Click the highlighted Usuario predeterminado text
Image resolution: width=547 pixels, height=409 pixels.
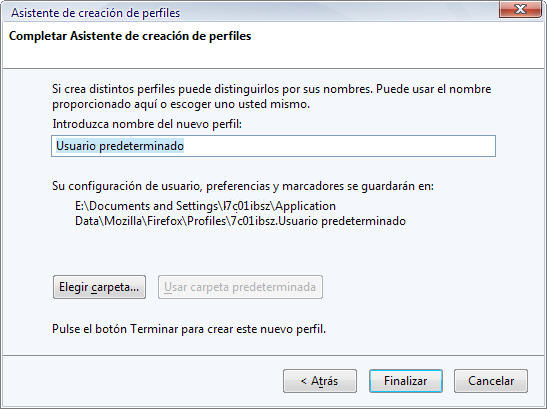(120, 146)
